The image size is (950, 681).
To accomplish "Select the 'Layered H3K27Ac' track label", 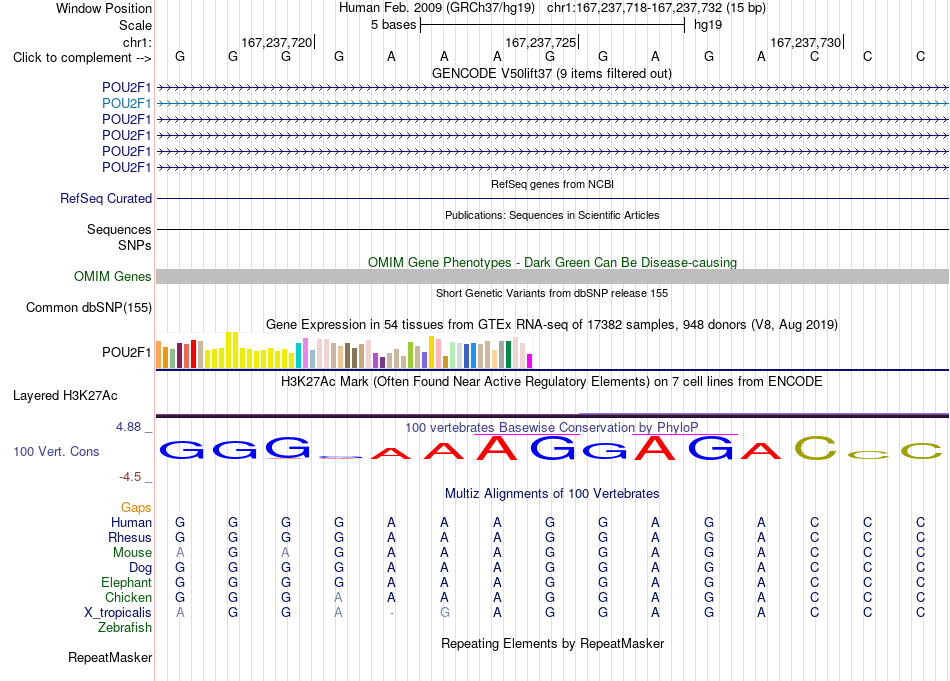I will [x=65, y=396].
